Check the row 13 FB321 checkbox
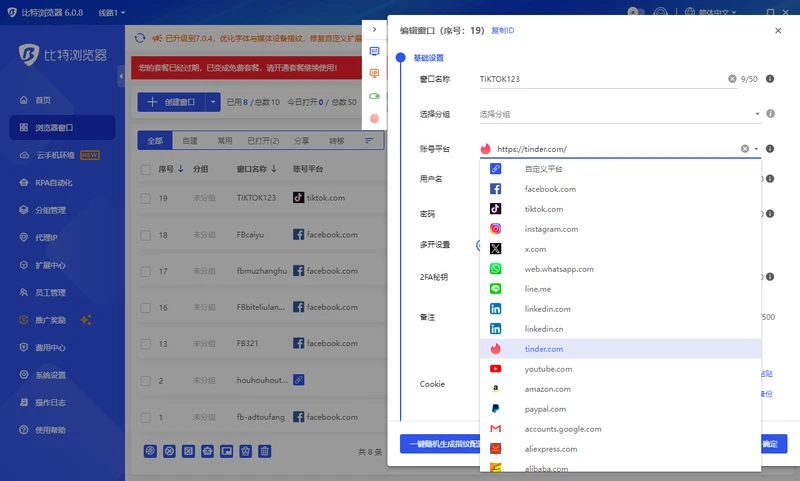The height and width of the screenshot is (481, 800). point(145,344)
